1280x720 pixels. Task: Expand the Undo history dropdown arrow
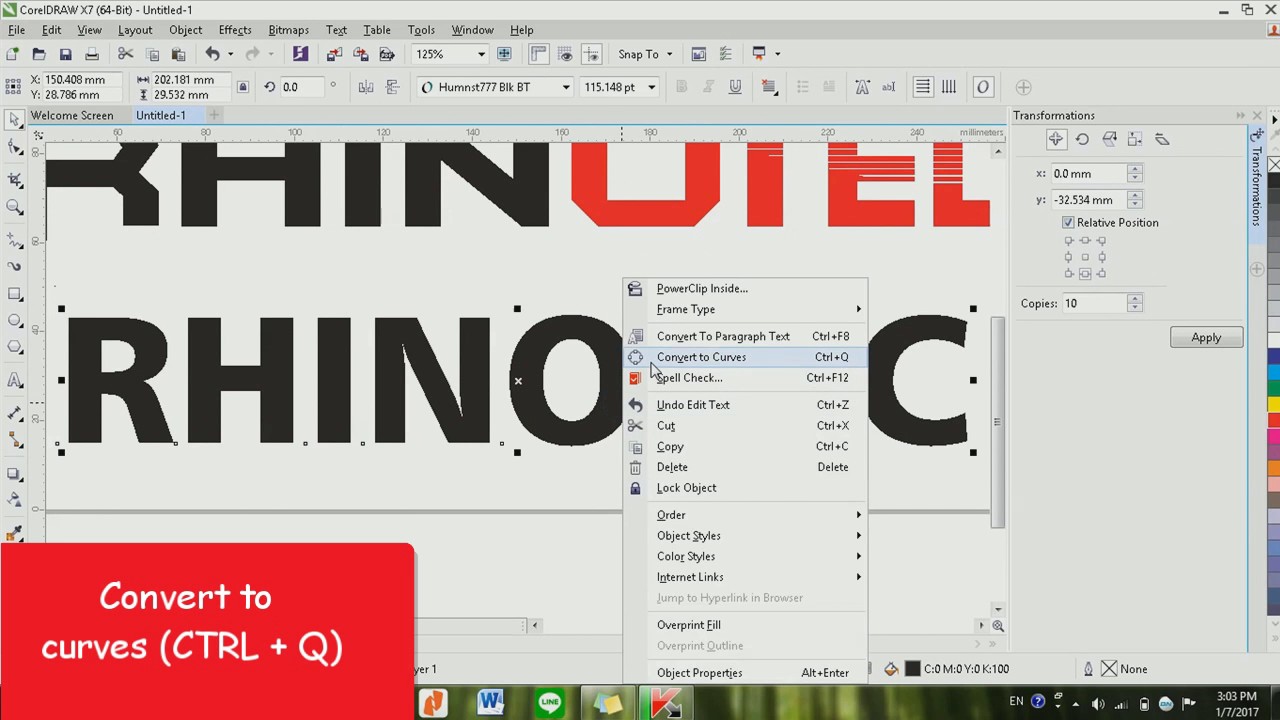pos(230,54)
